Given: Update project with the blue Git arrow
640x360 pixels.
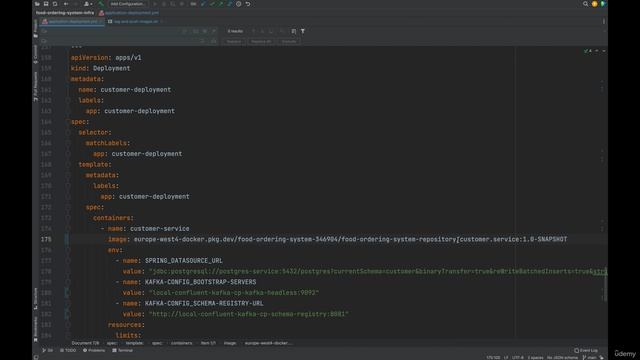Looking at the screenshot, I should pyautogui.click(x=203, y=4).
